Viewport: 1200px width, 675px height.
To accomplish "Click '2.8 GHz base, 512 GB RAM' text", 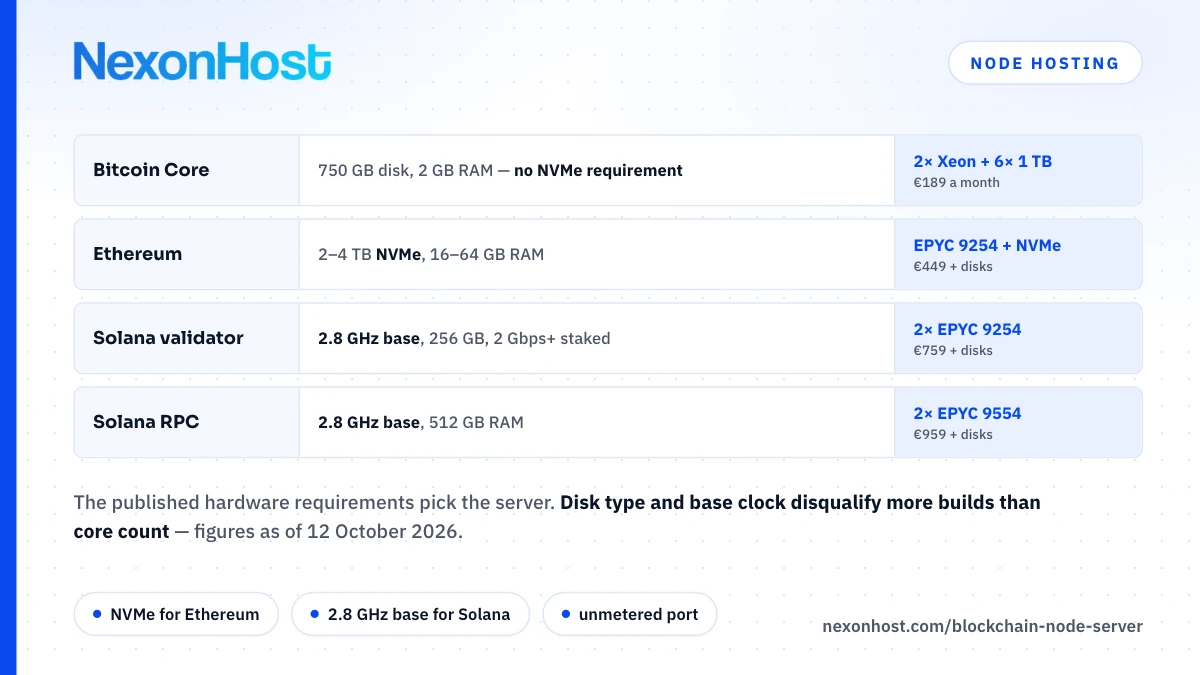I will [421, 422].
